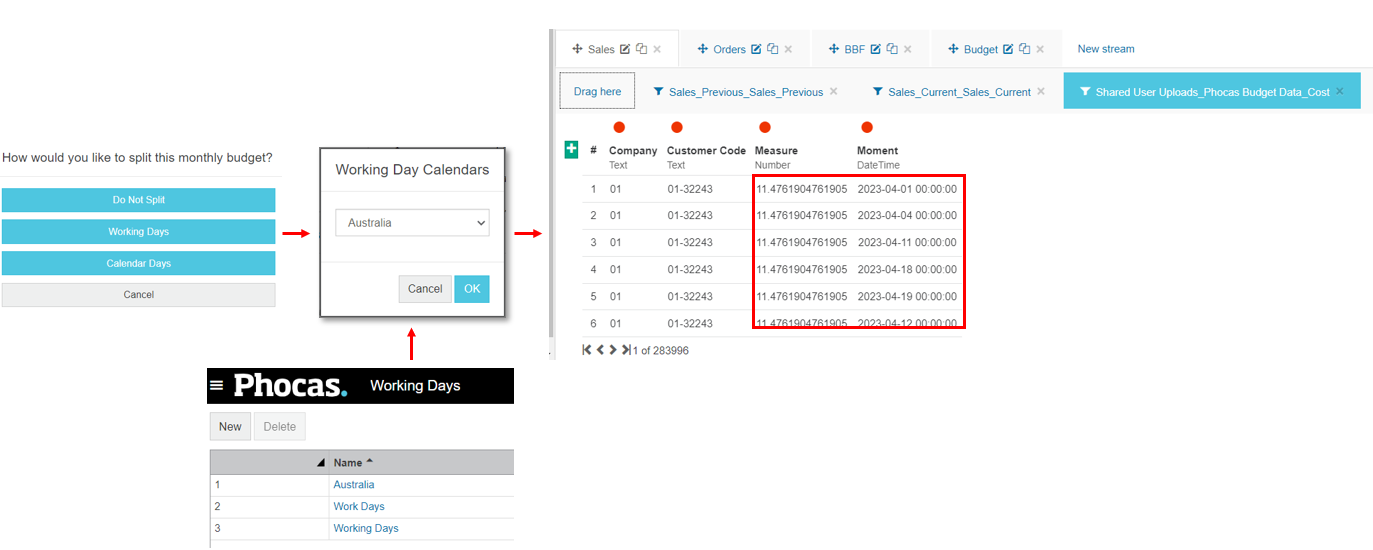The width and height of the screenshot is (1373, 550).
Task: Edit the Budget stream via pencil icon
Action: coord(1008,49)
